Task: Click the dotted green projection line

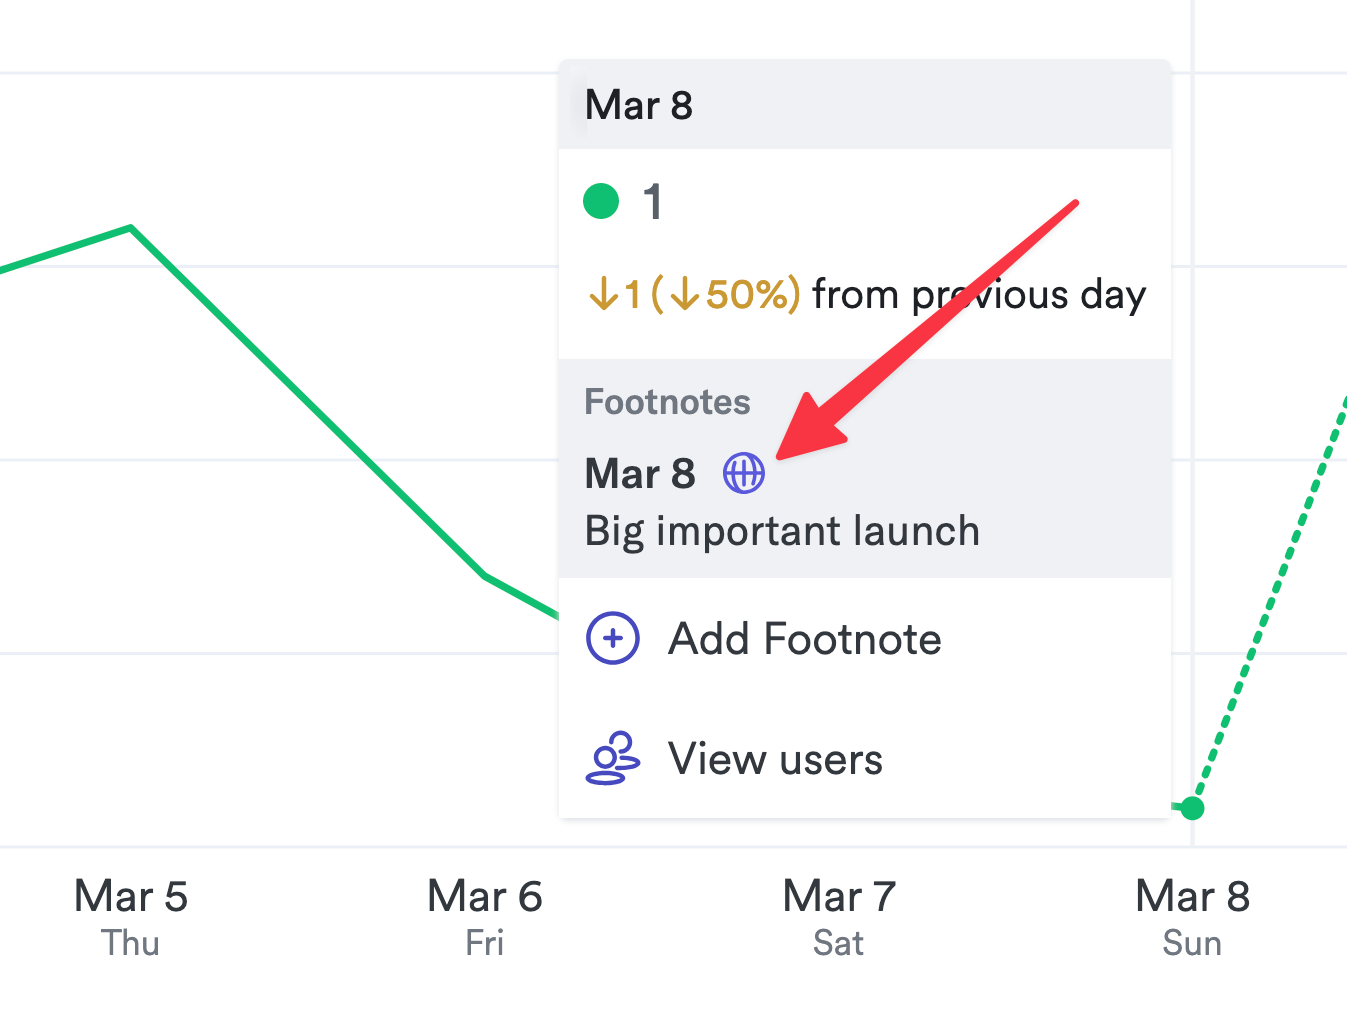Action: (1270, 602)
